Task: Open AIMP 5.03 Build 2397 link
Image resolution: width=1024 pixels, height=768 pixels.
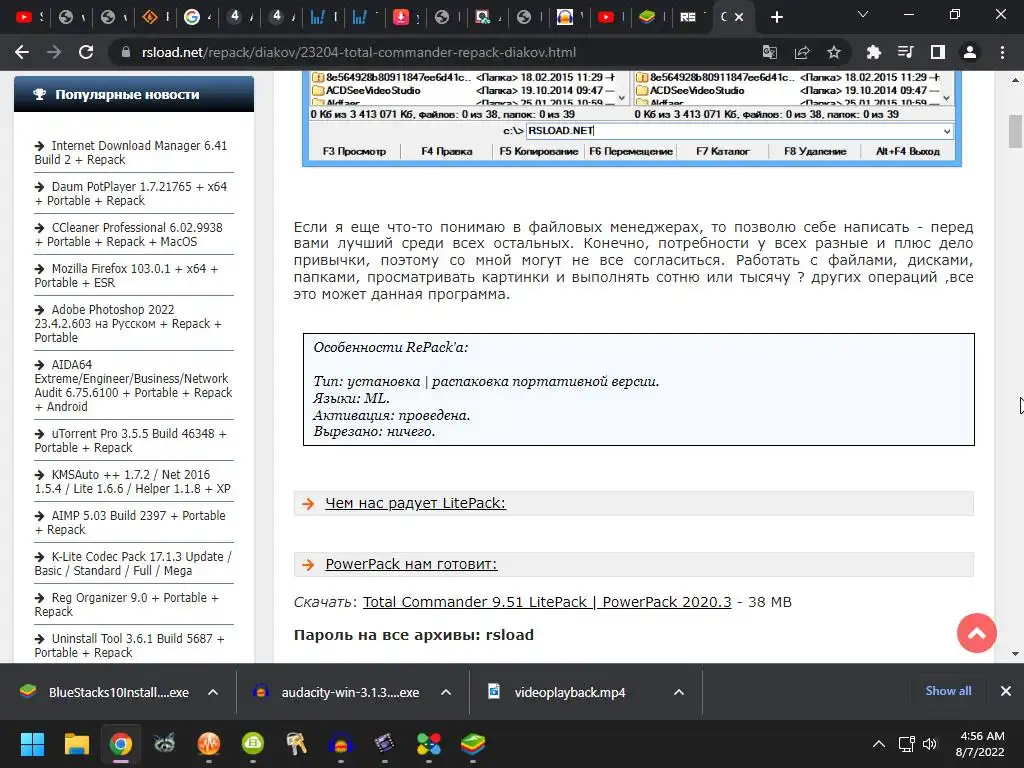Action: tap(130, 523)
